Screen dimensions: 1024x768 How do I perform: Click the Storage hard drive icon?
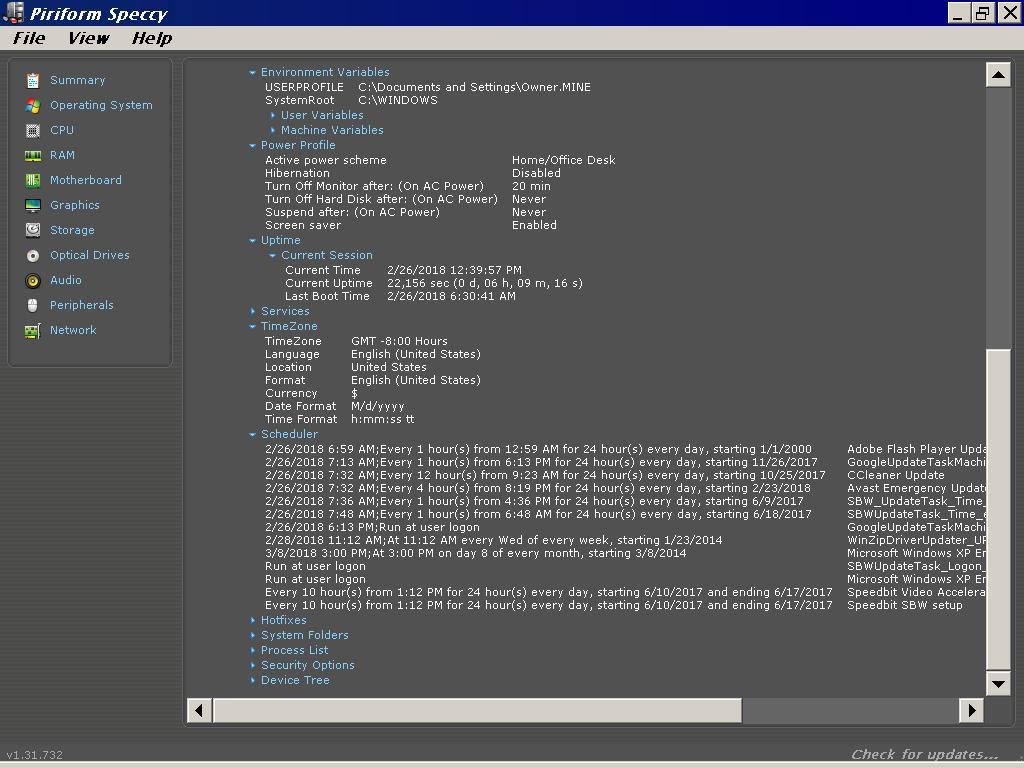(33, 231)
